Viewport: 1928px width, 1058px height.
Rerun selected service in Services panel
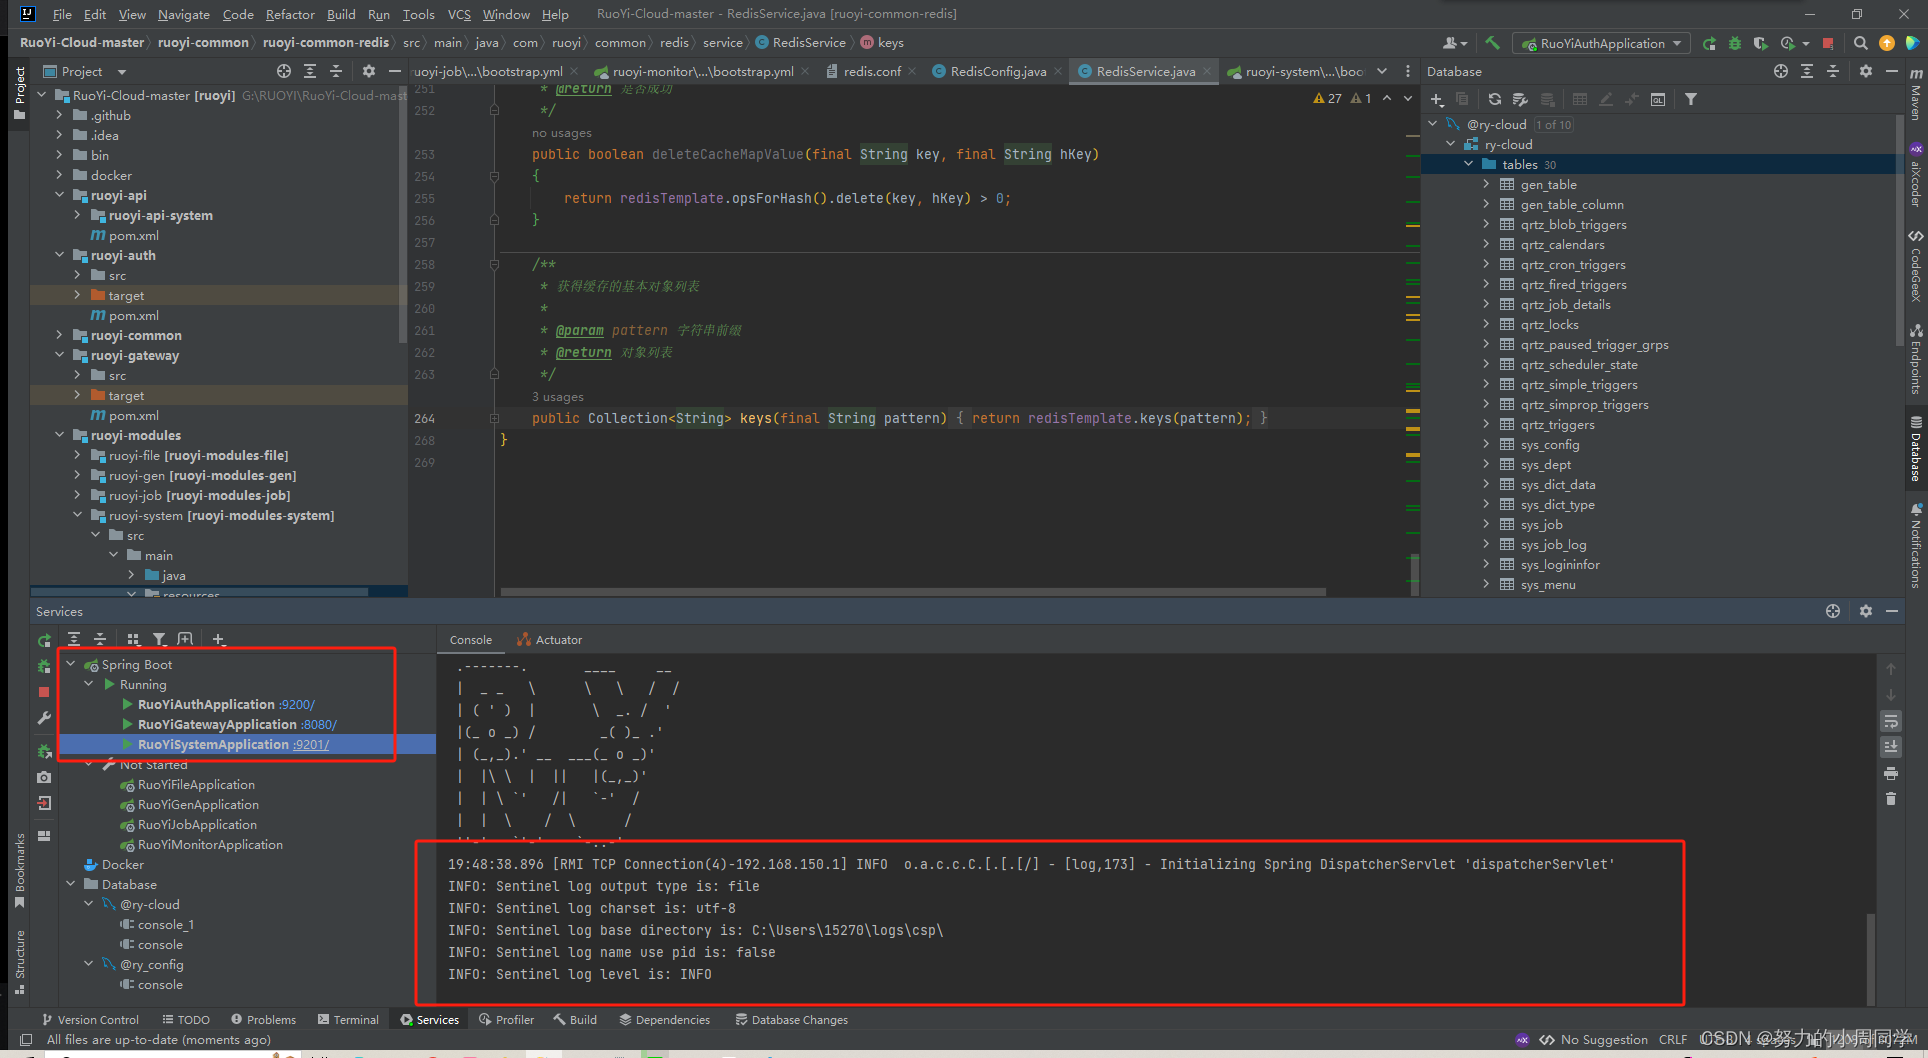(x=44, y=640)
